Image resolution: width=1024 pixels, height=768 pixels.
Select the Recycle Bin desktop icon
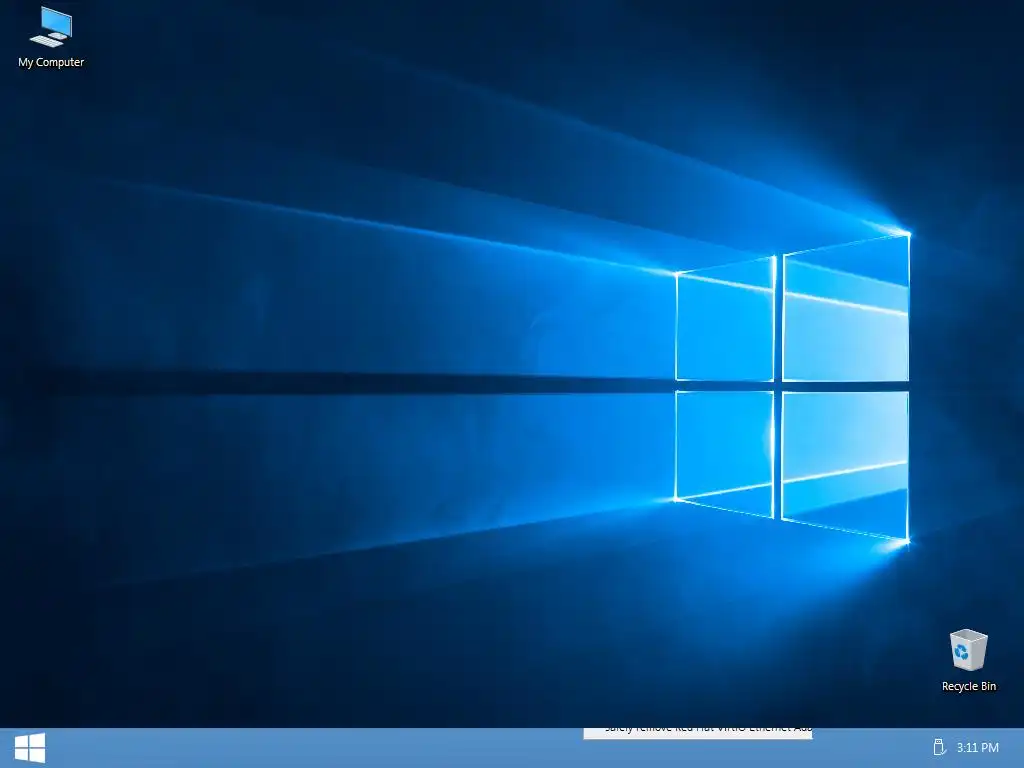coord(968,660)
